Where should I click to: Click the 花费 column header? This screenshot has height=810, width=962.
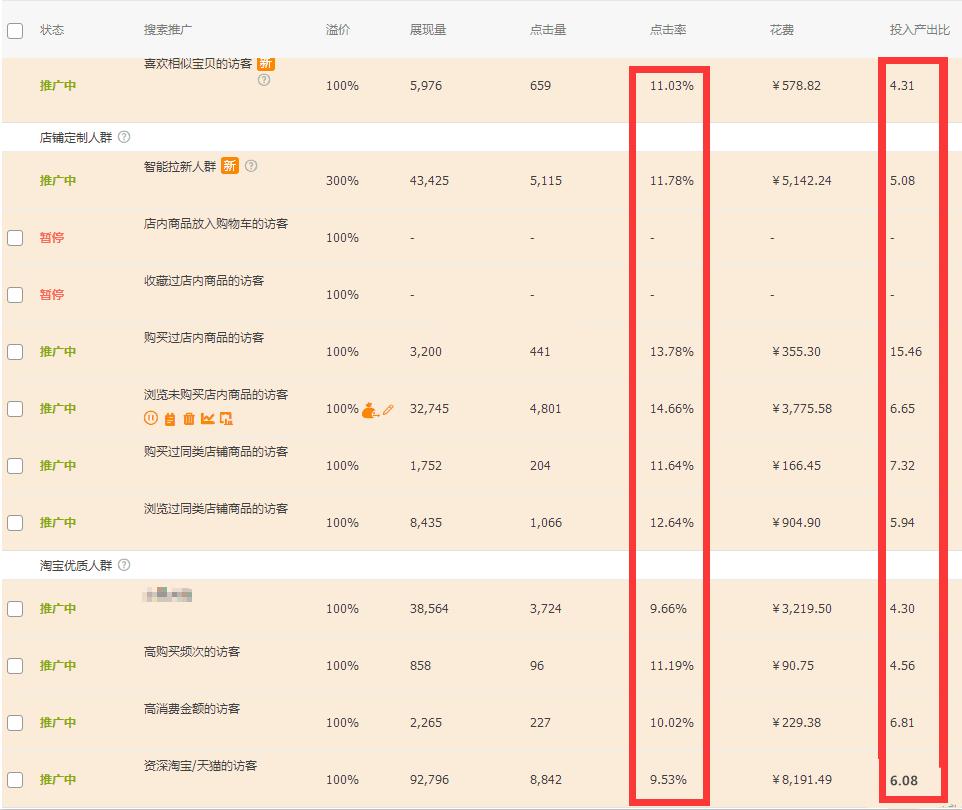click(x=779, y=30)
